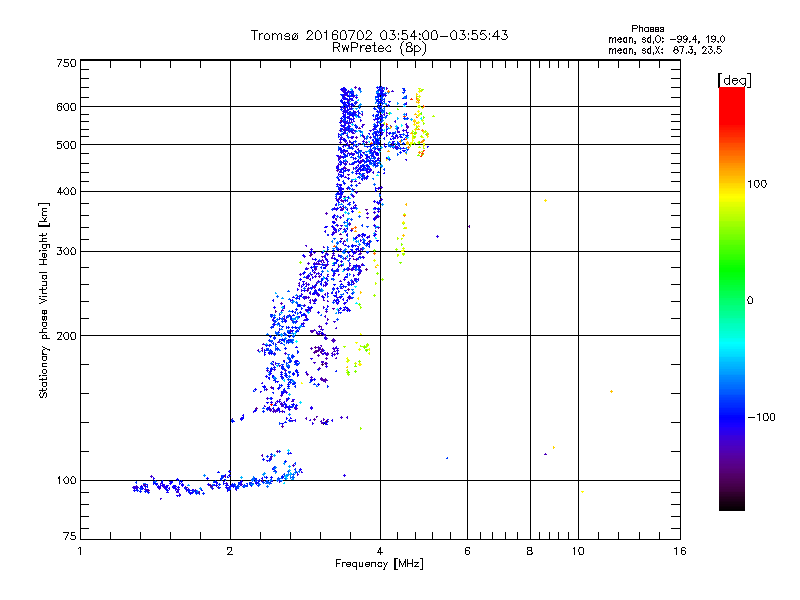
Task: Click the colorbar label '100'
Action: pyautogui.click(x=757, y=184)
